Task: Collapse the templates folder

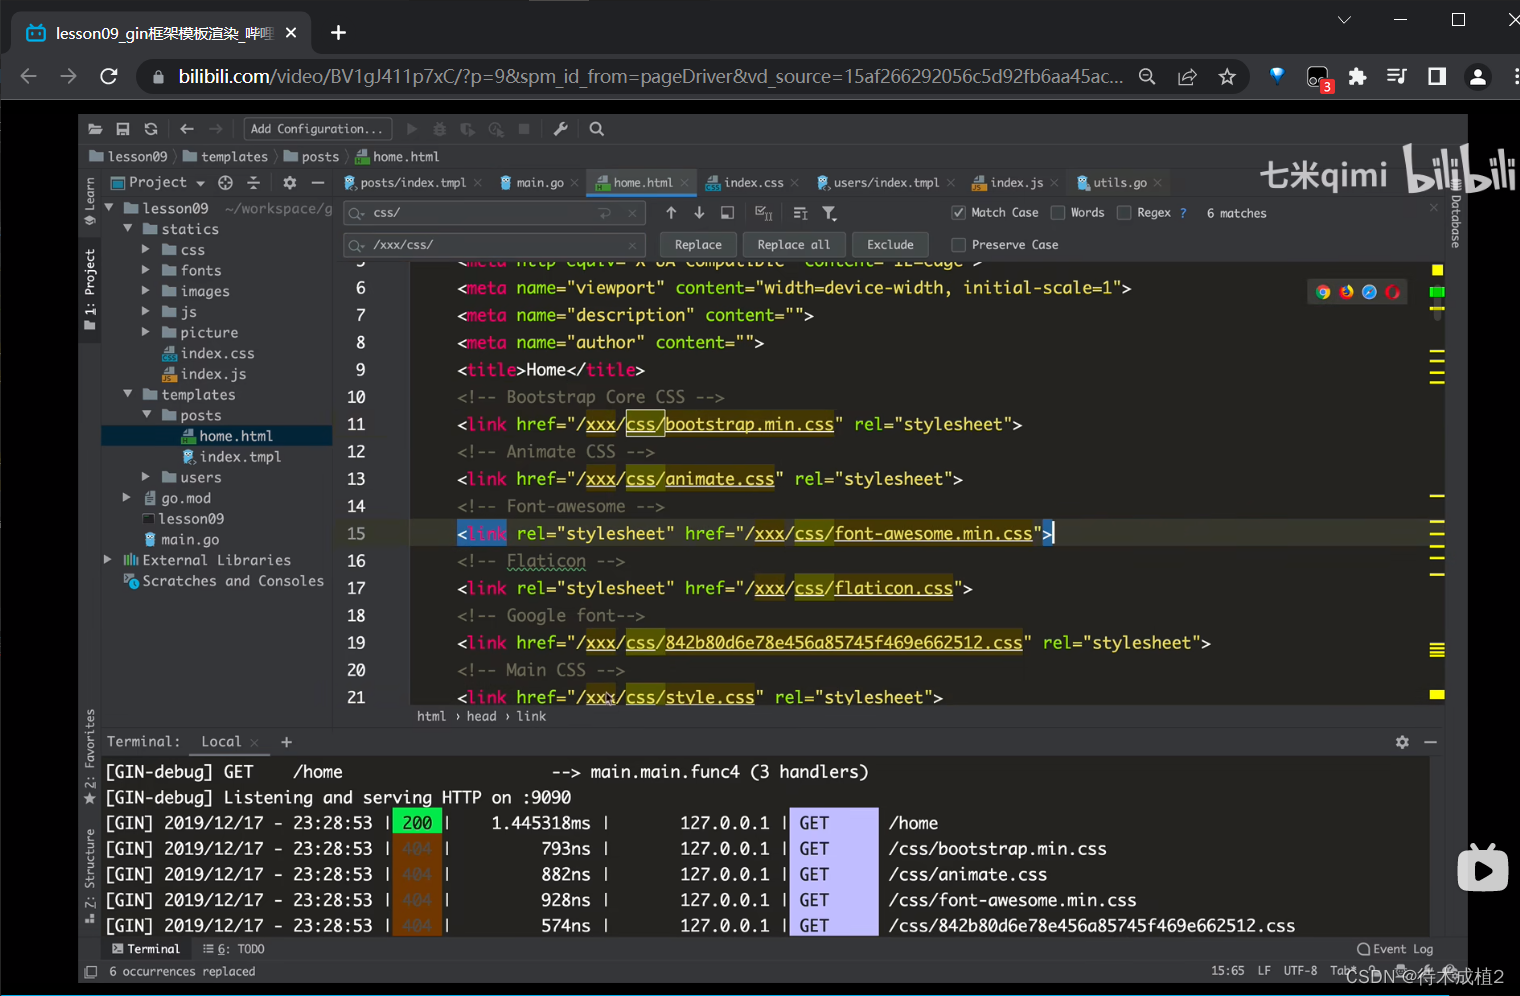Action: point(128,395)
